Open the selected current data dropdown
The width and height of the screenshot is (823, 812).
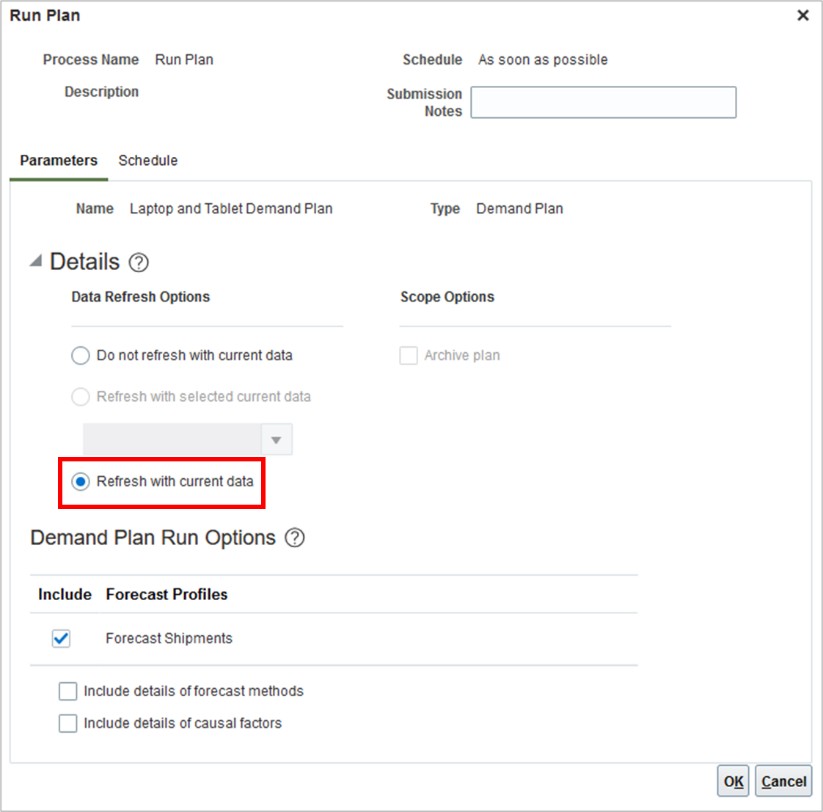[x=277, y=438]
